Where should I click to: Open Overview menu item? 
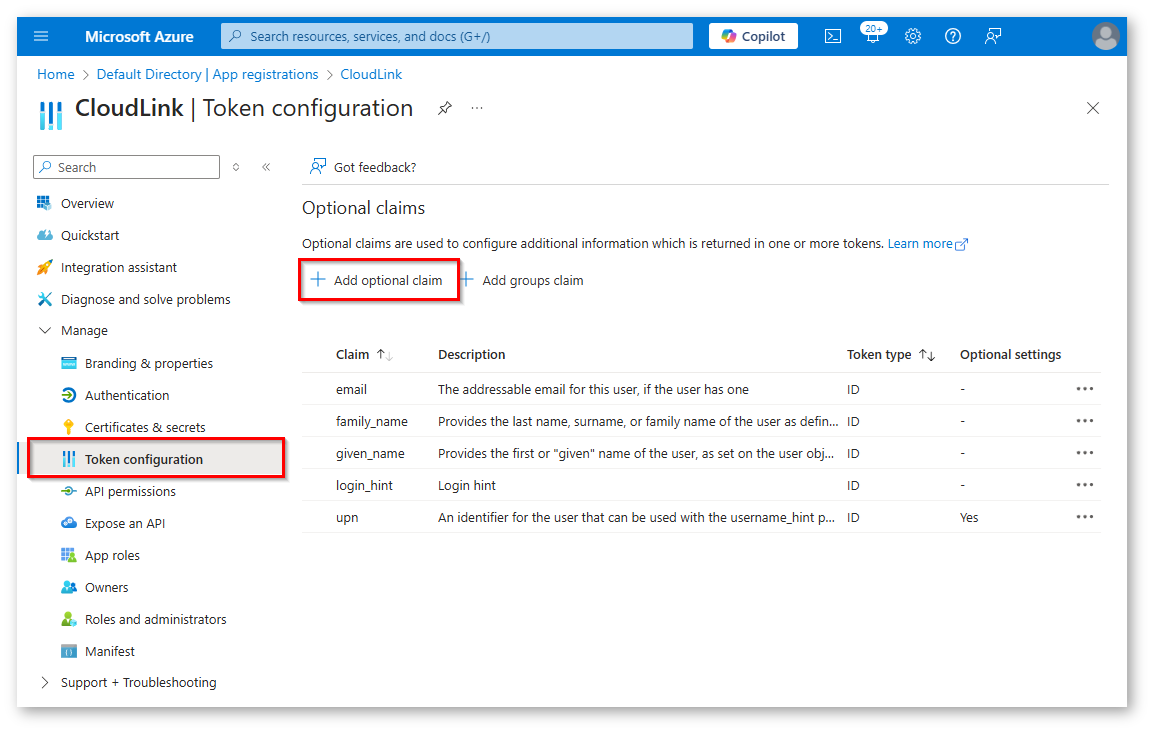point(87,203)
